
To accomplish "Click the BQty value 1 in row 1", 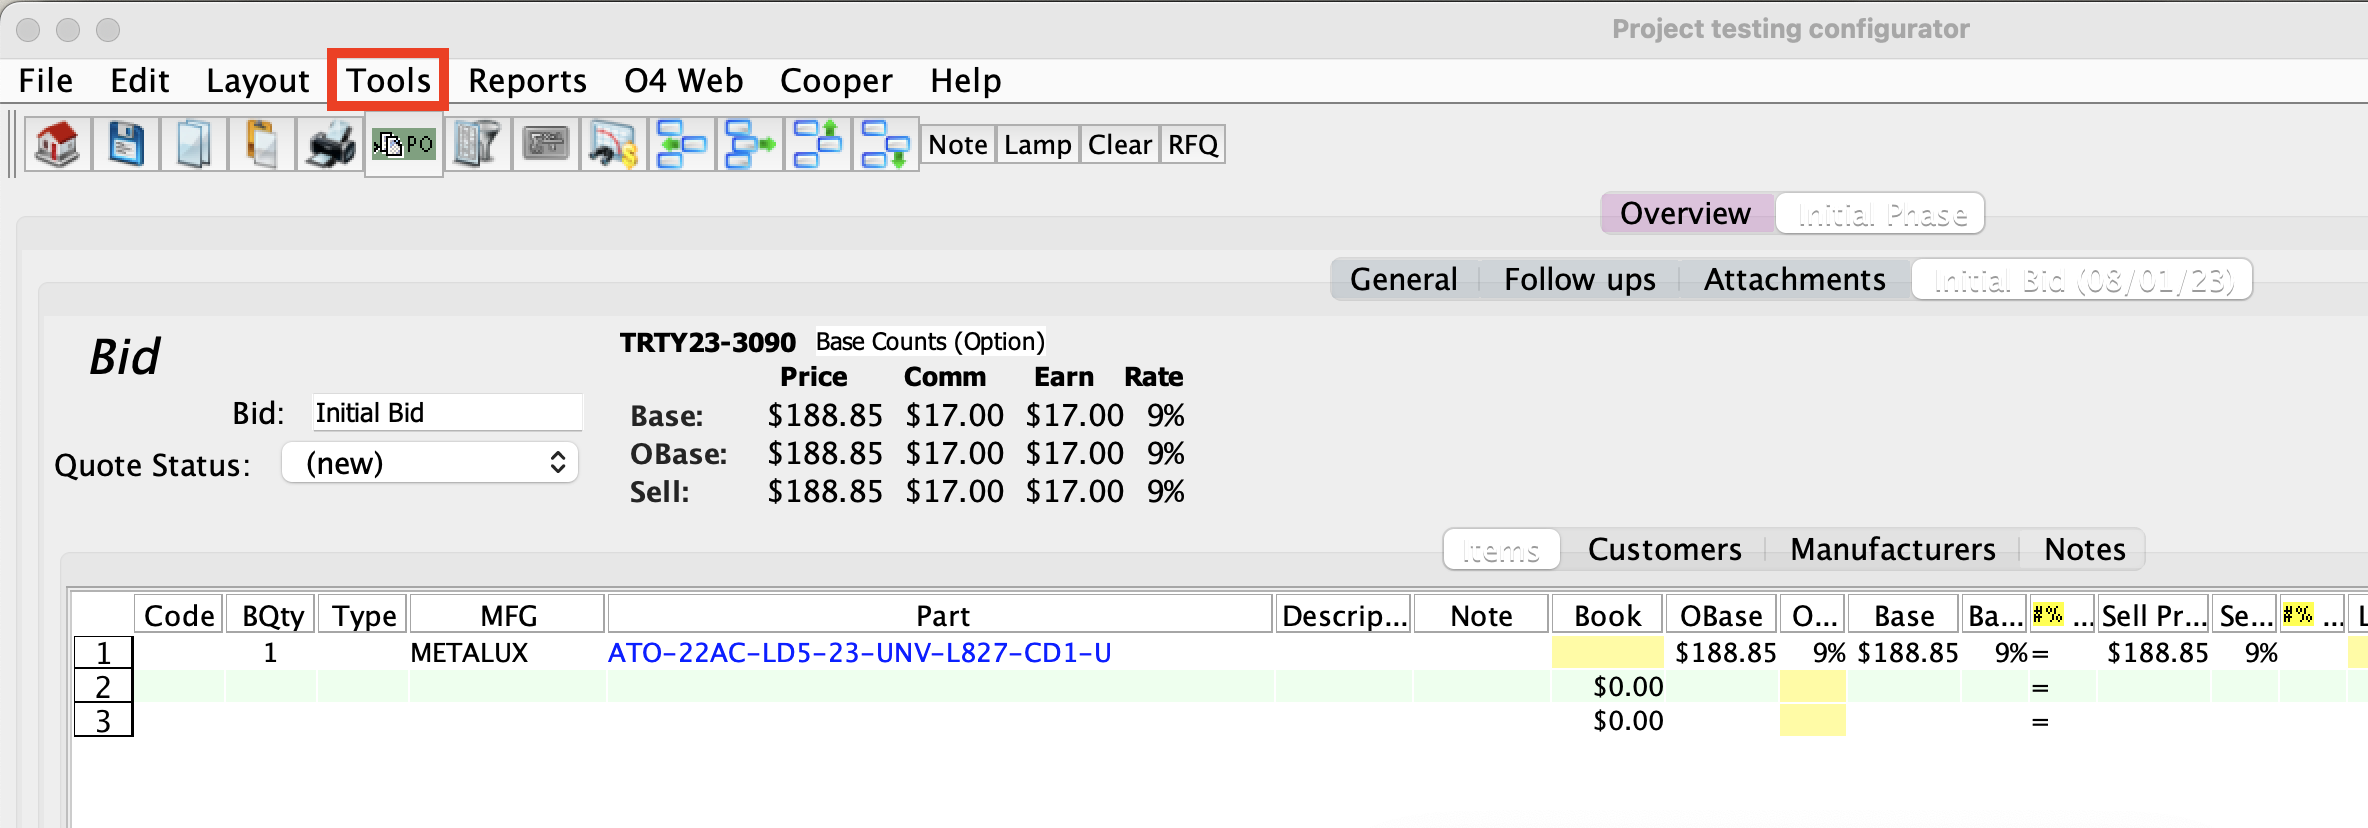I will coord(270,653).
